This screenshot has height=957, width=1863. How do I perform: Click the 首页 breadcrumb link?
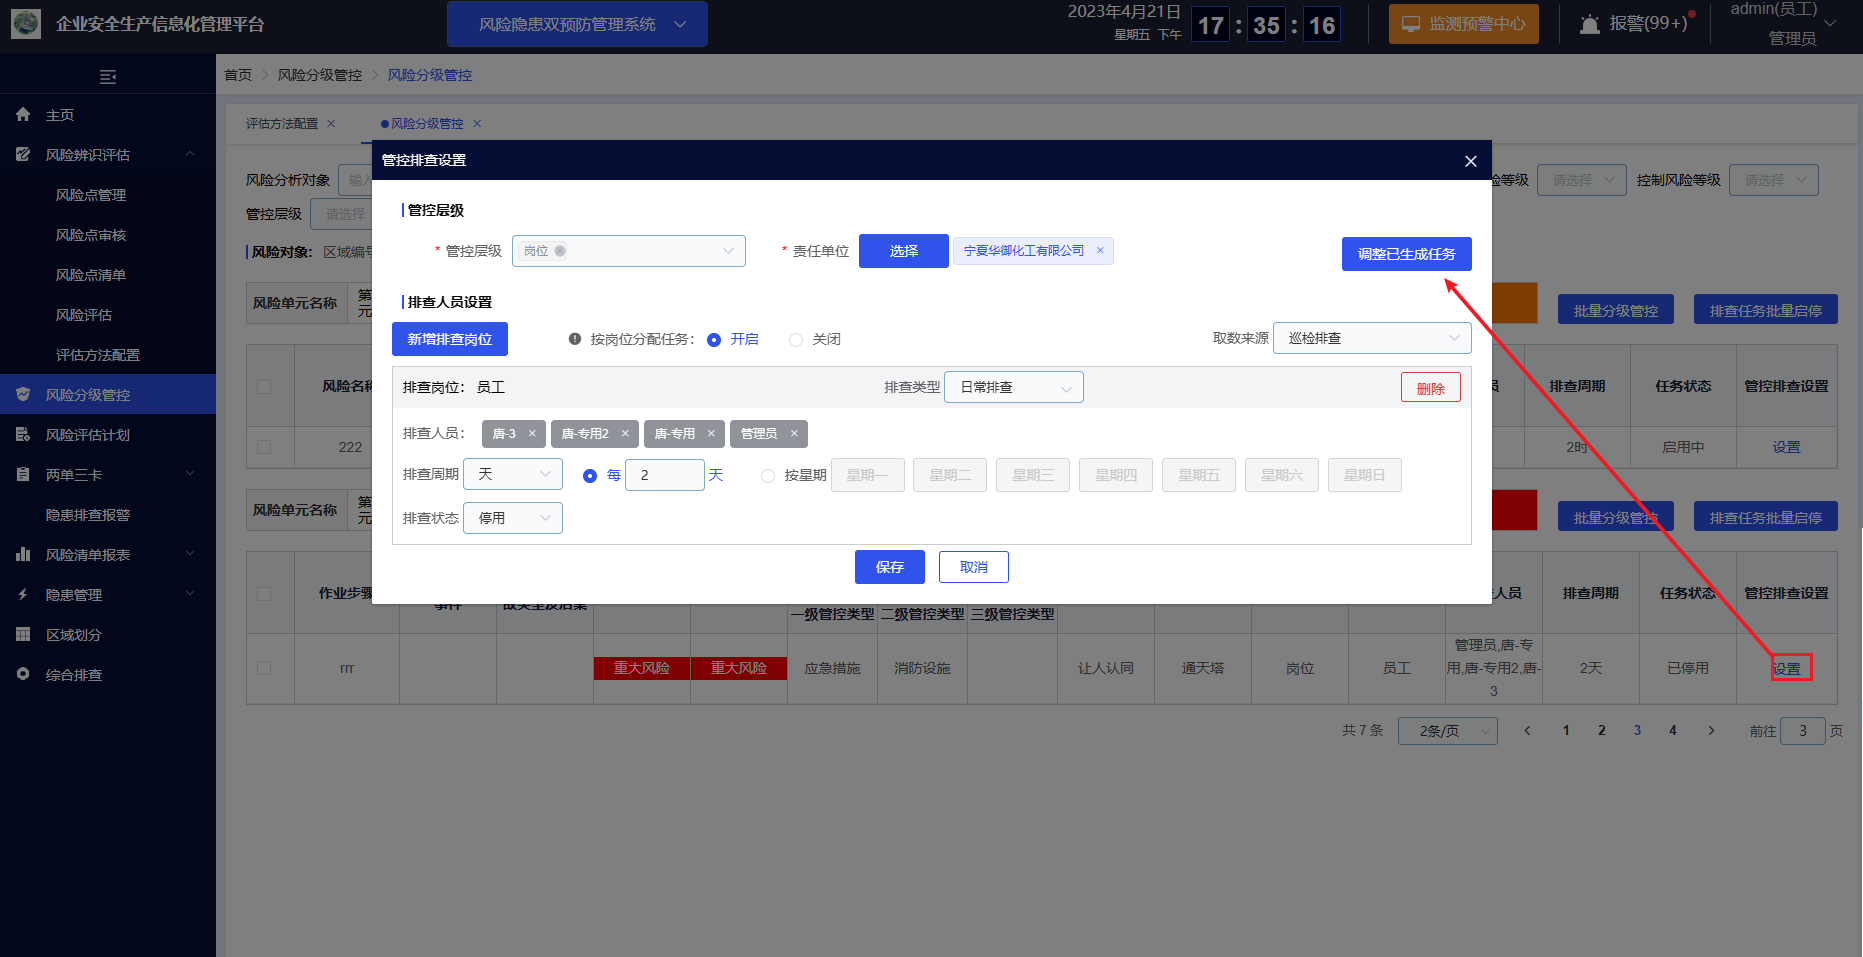[238, 75]
